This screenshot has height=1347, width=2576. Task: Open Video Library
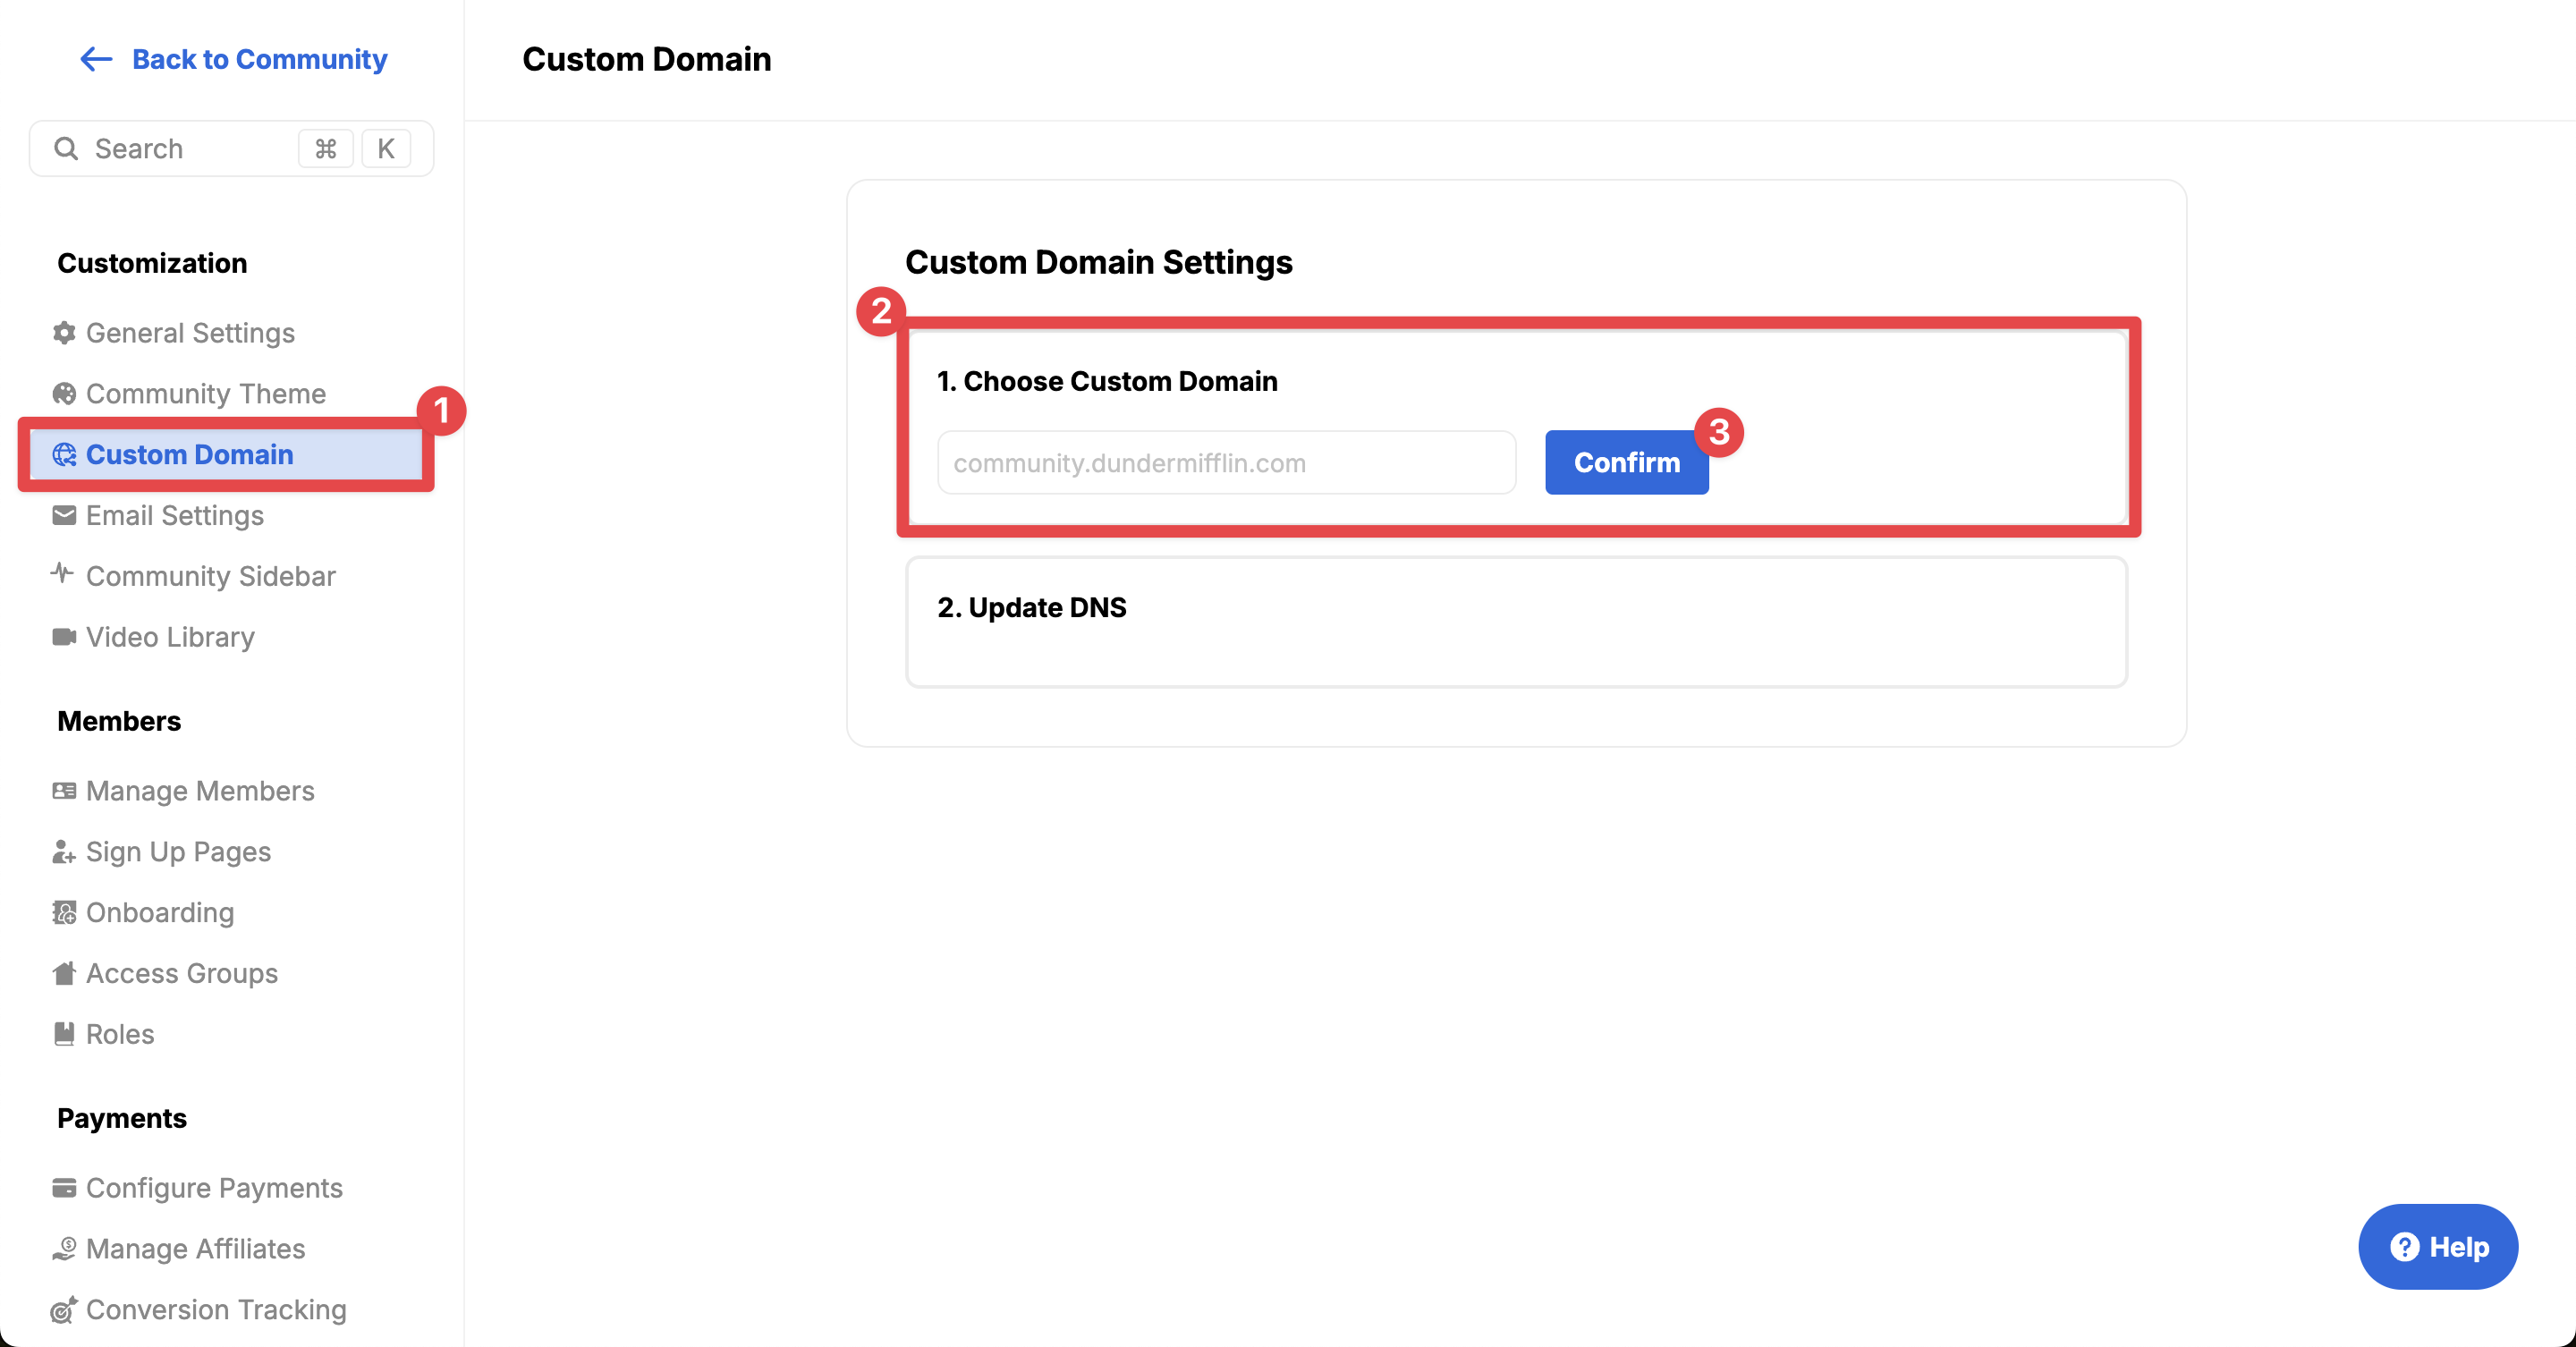pos(170,638)
